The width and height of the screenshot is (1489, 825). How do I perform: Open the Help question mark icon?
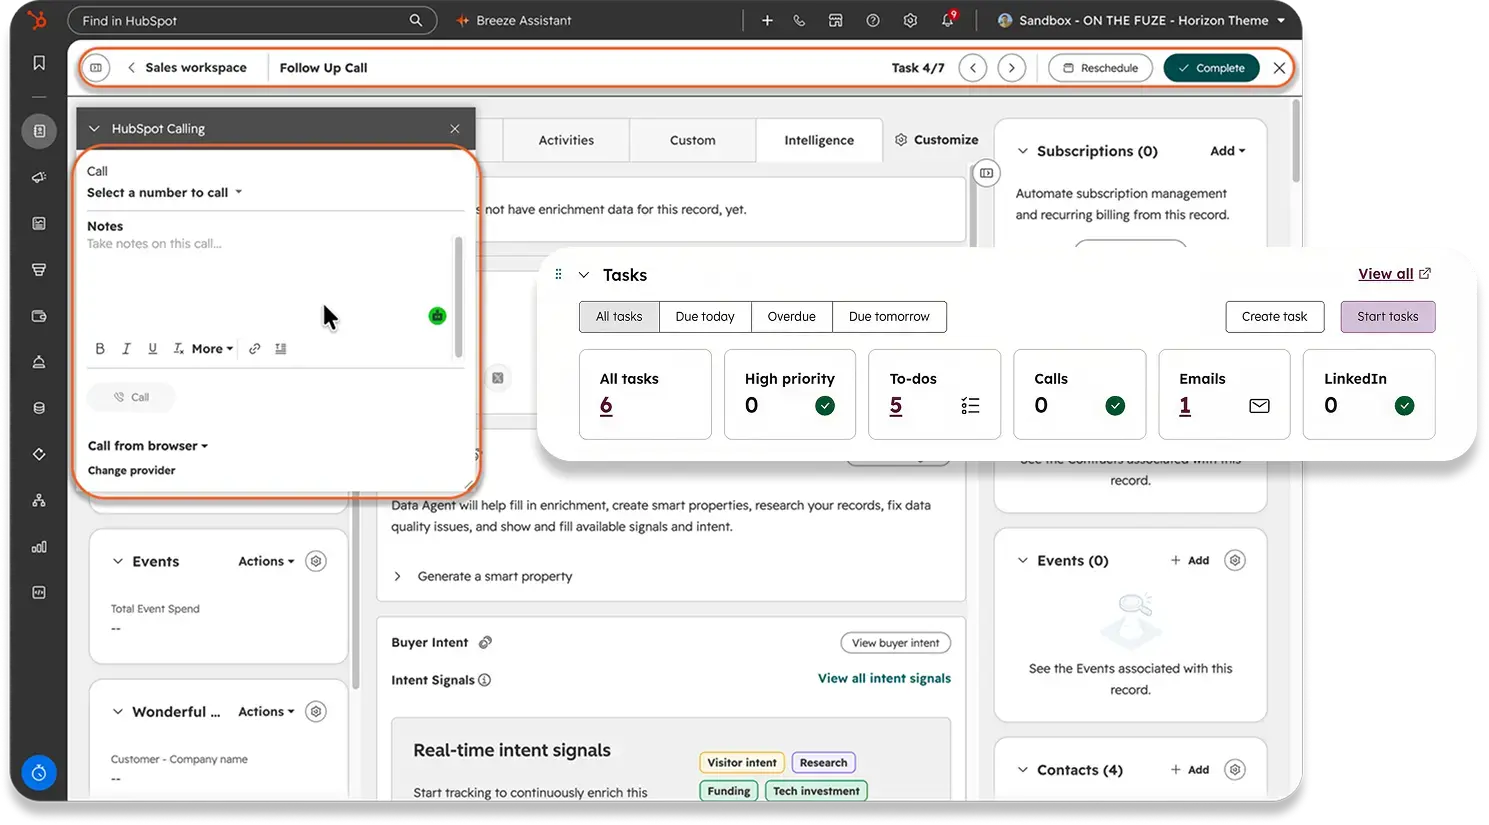(873, 20)
